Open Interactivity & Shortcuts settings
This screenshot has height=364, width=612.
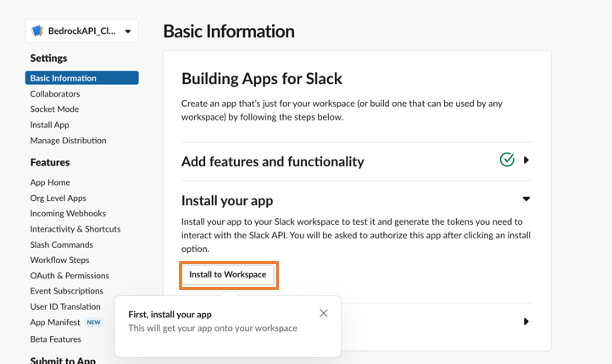[75, 229]
